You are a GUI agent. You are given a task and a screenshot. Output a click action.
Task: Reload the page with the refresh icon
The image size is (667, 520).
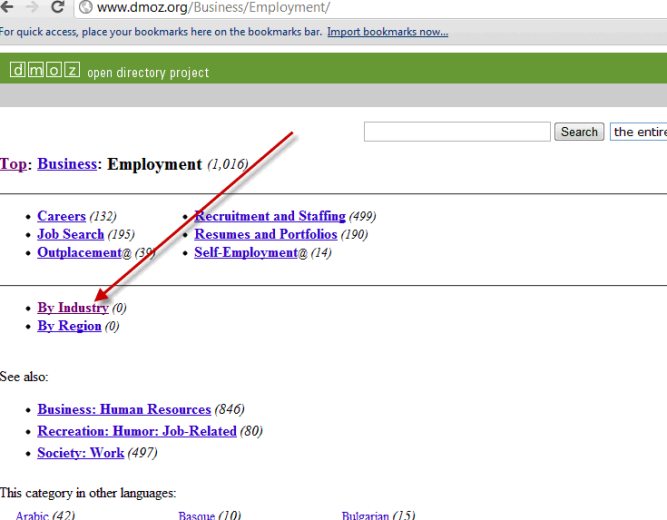[x=57, y=7]
